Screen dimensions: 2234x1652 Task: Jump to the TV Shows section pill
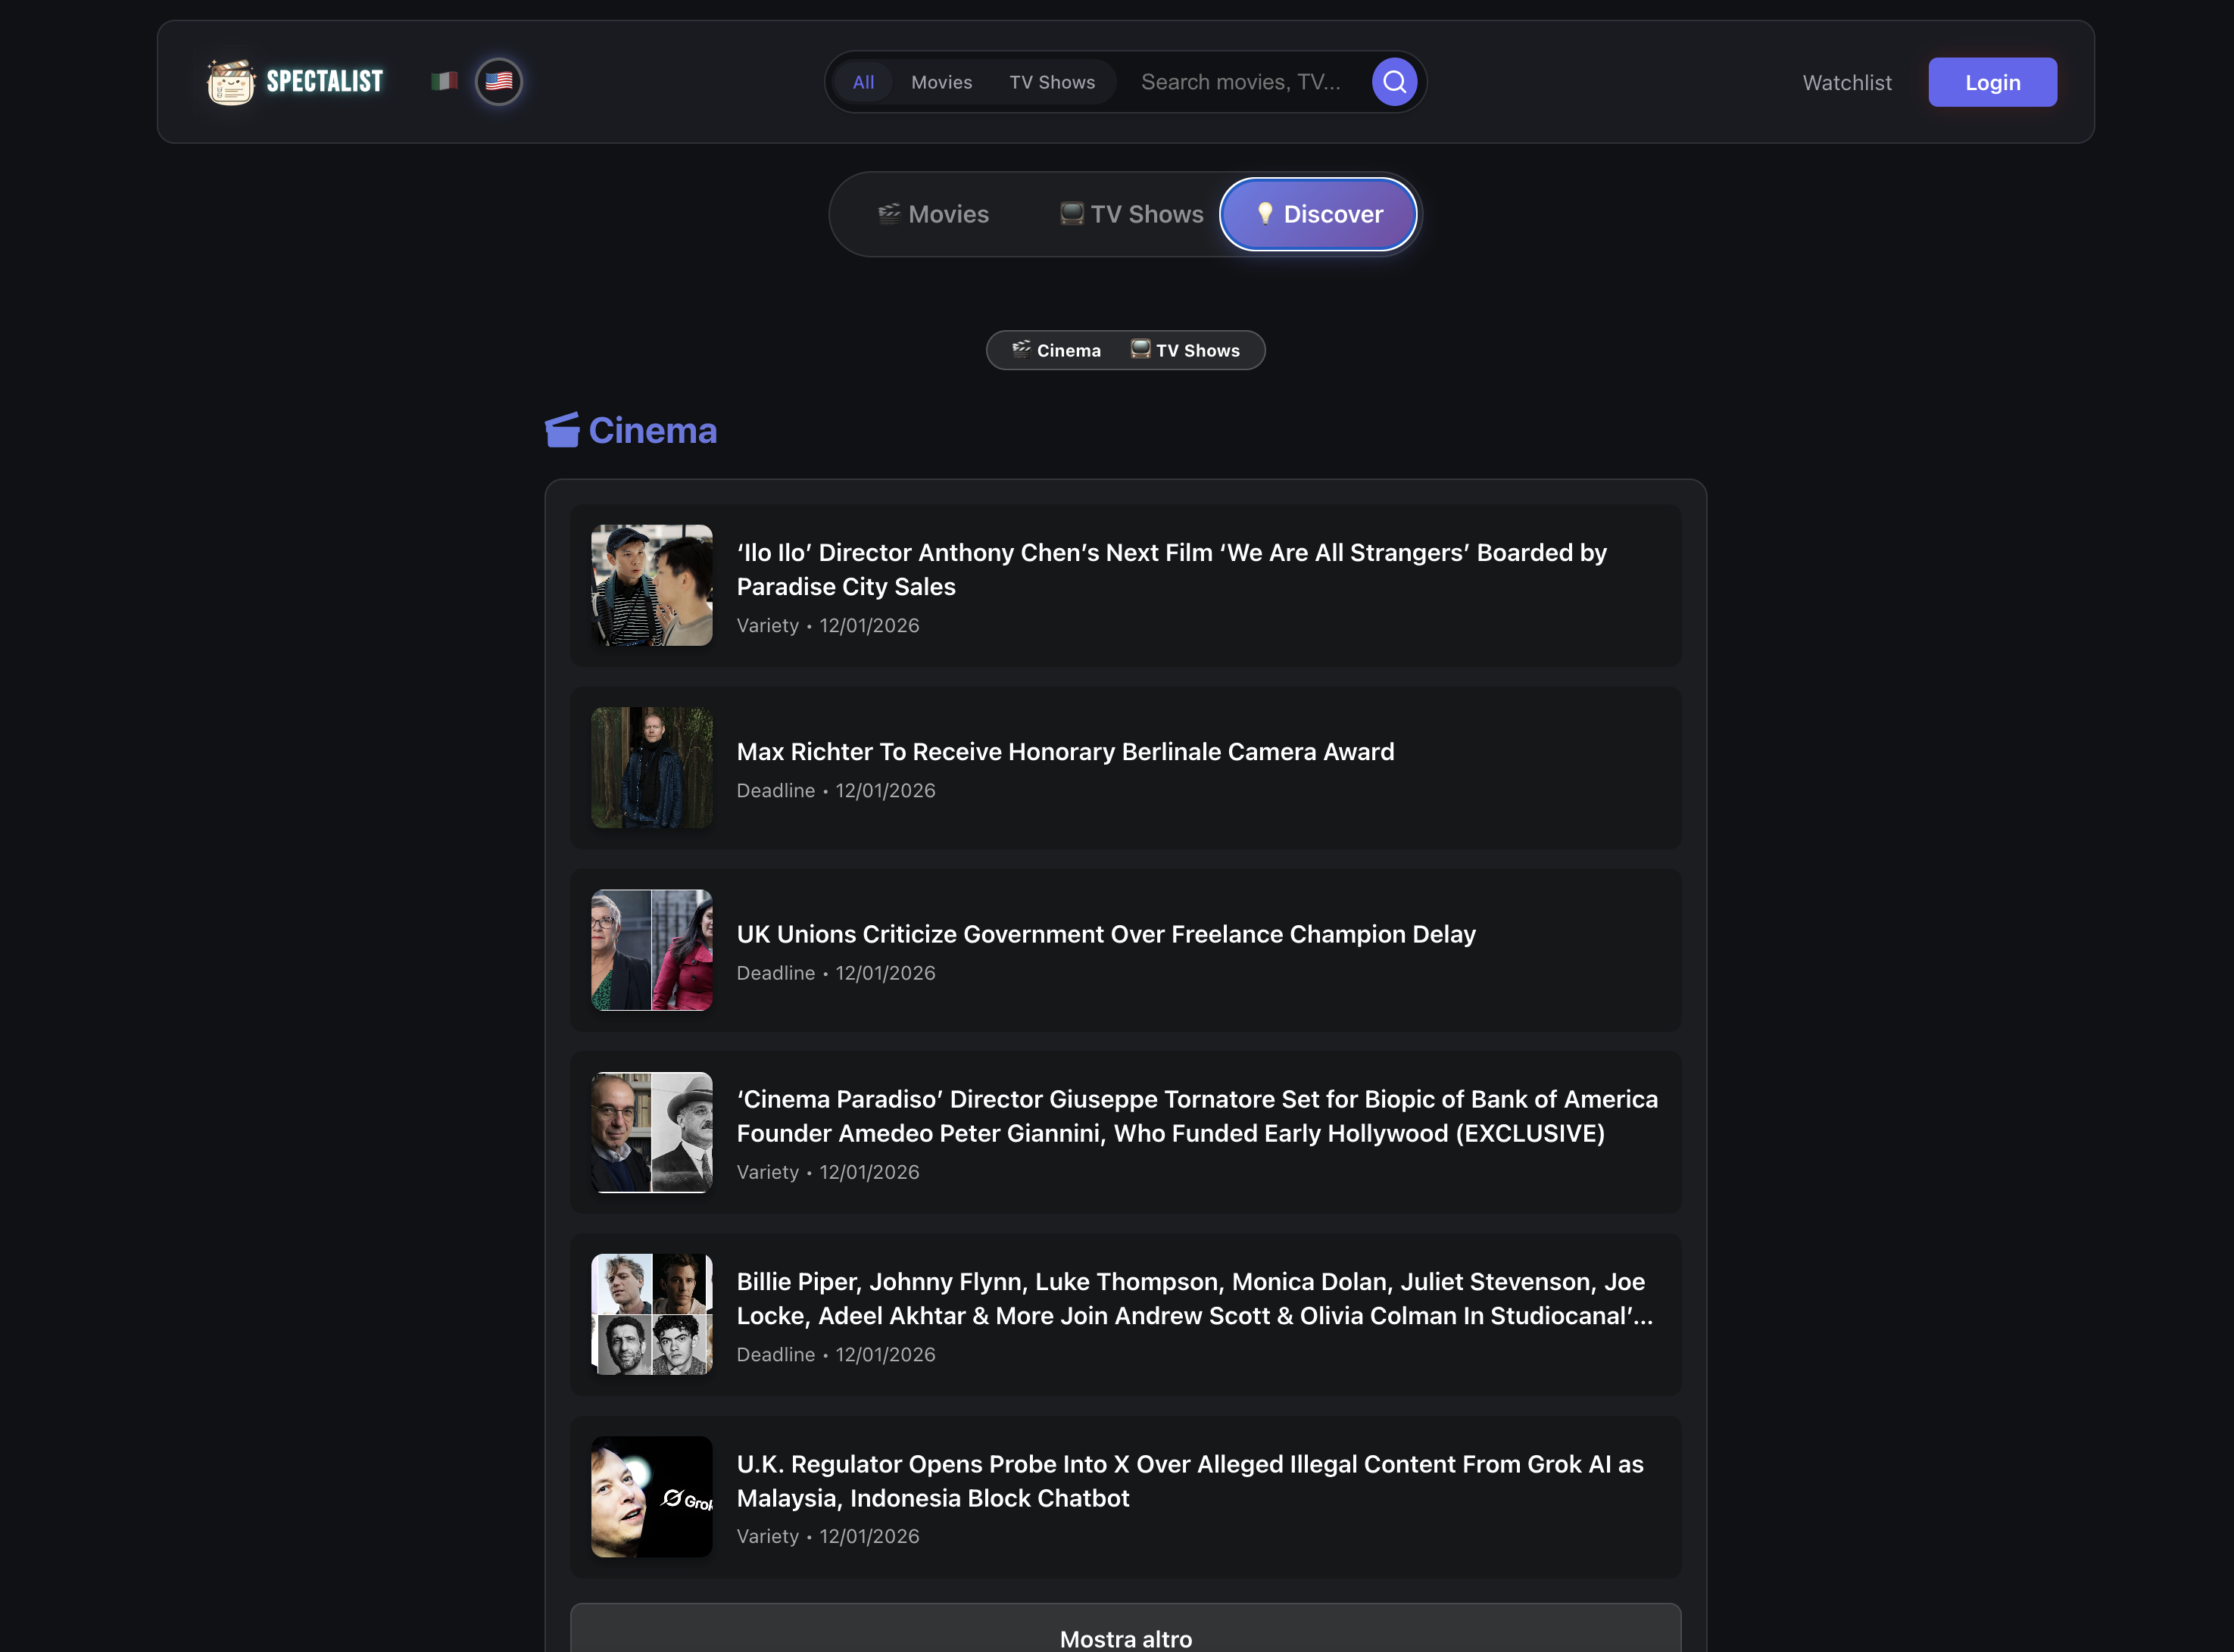tap(1186, 350)
